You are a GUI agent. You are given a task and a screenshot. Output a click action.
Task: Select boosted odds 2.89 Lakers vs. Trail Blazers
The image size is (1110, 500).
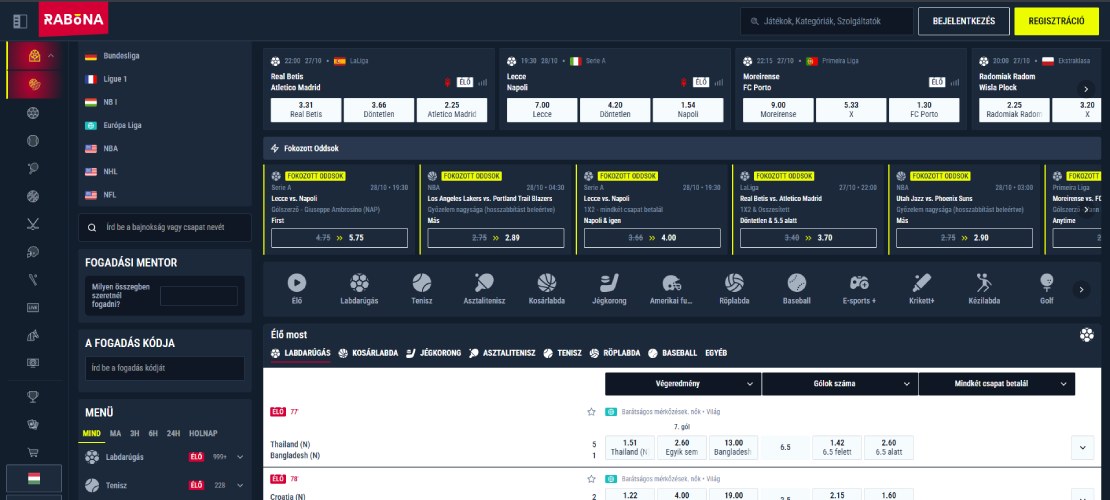pos(496,238)
